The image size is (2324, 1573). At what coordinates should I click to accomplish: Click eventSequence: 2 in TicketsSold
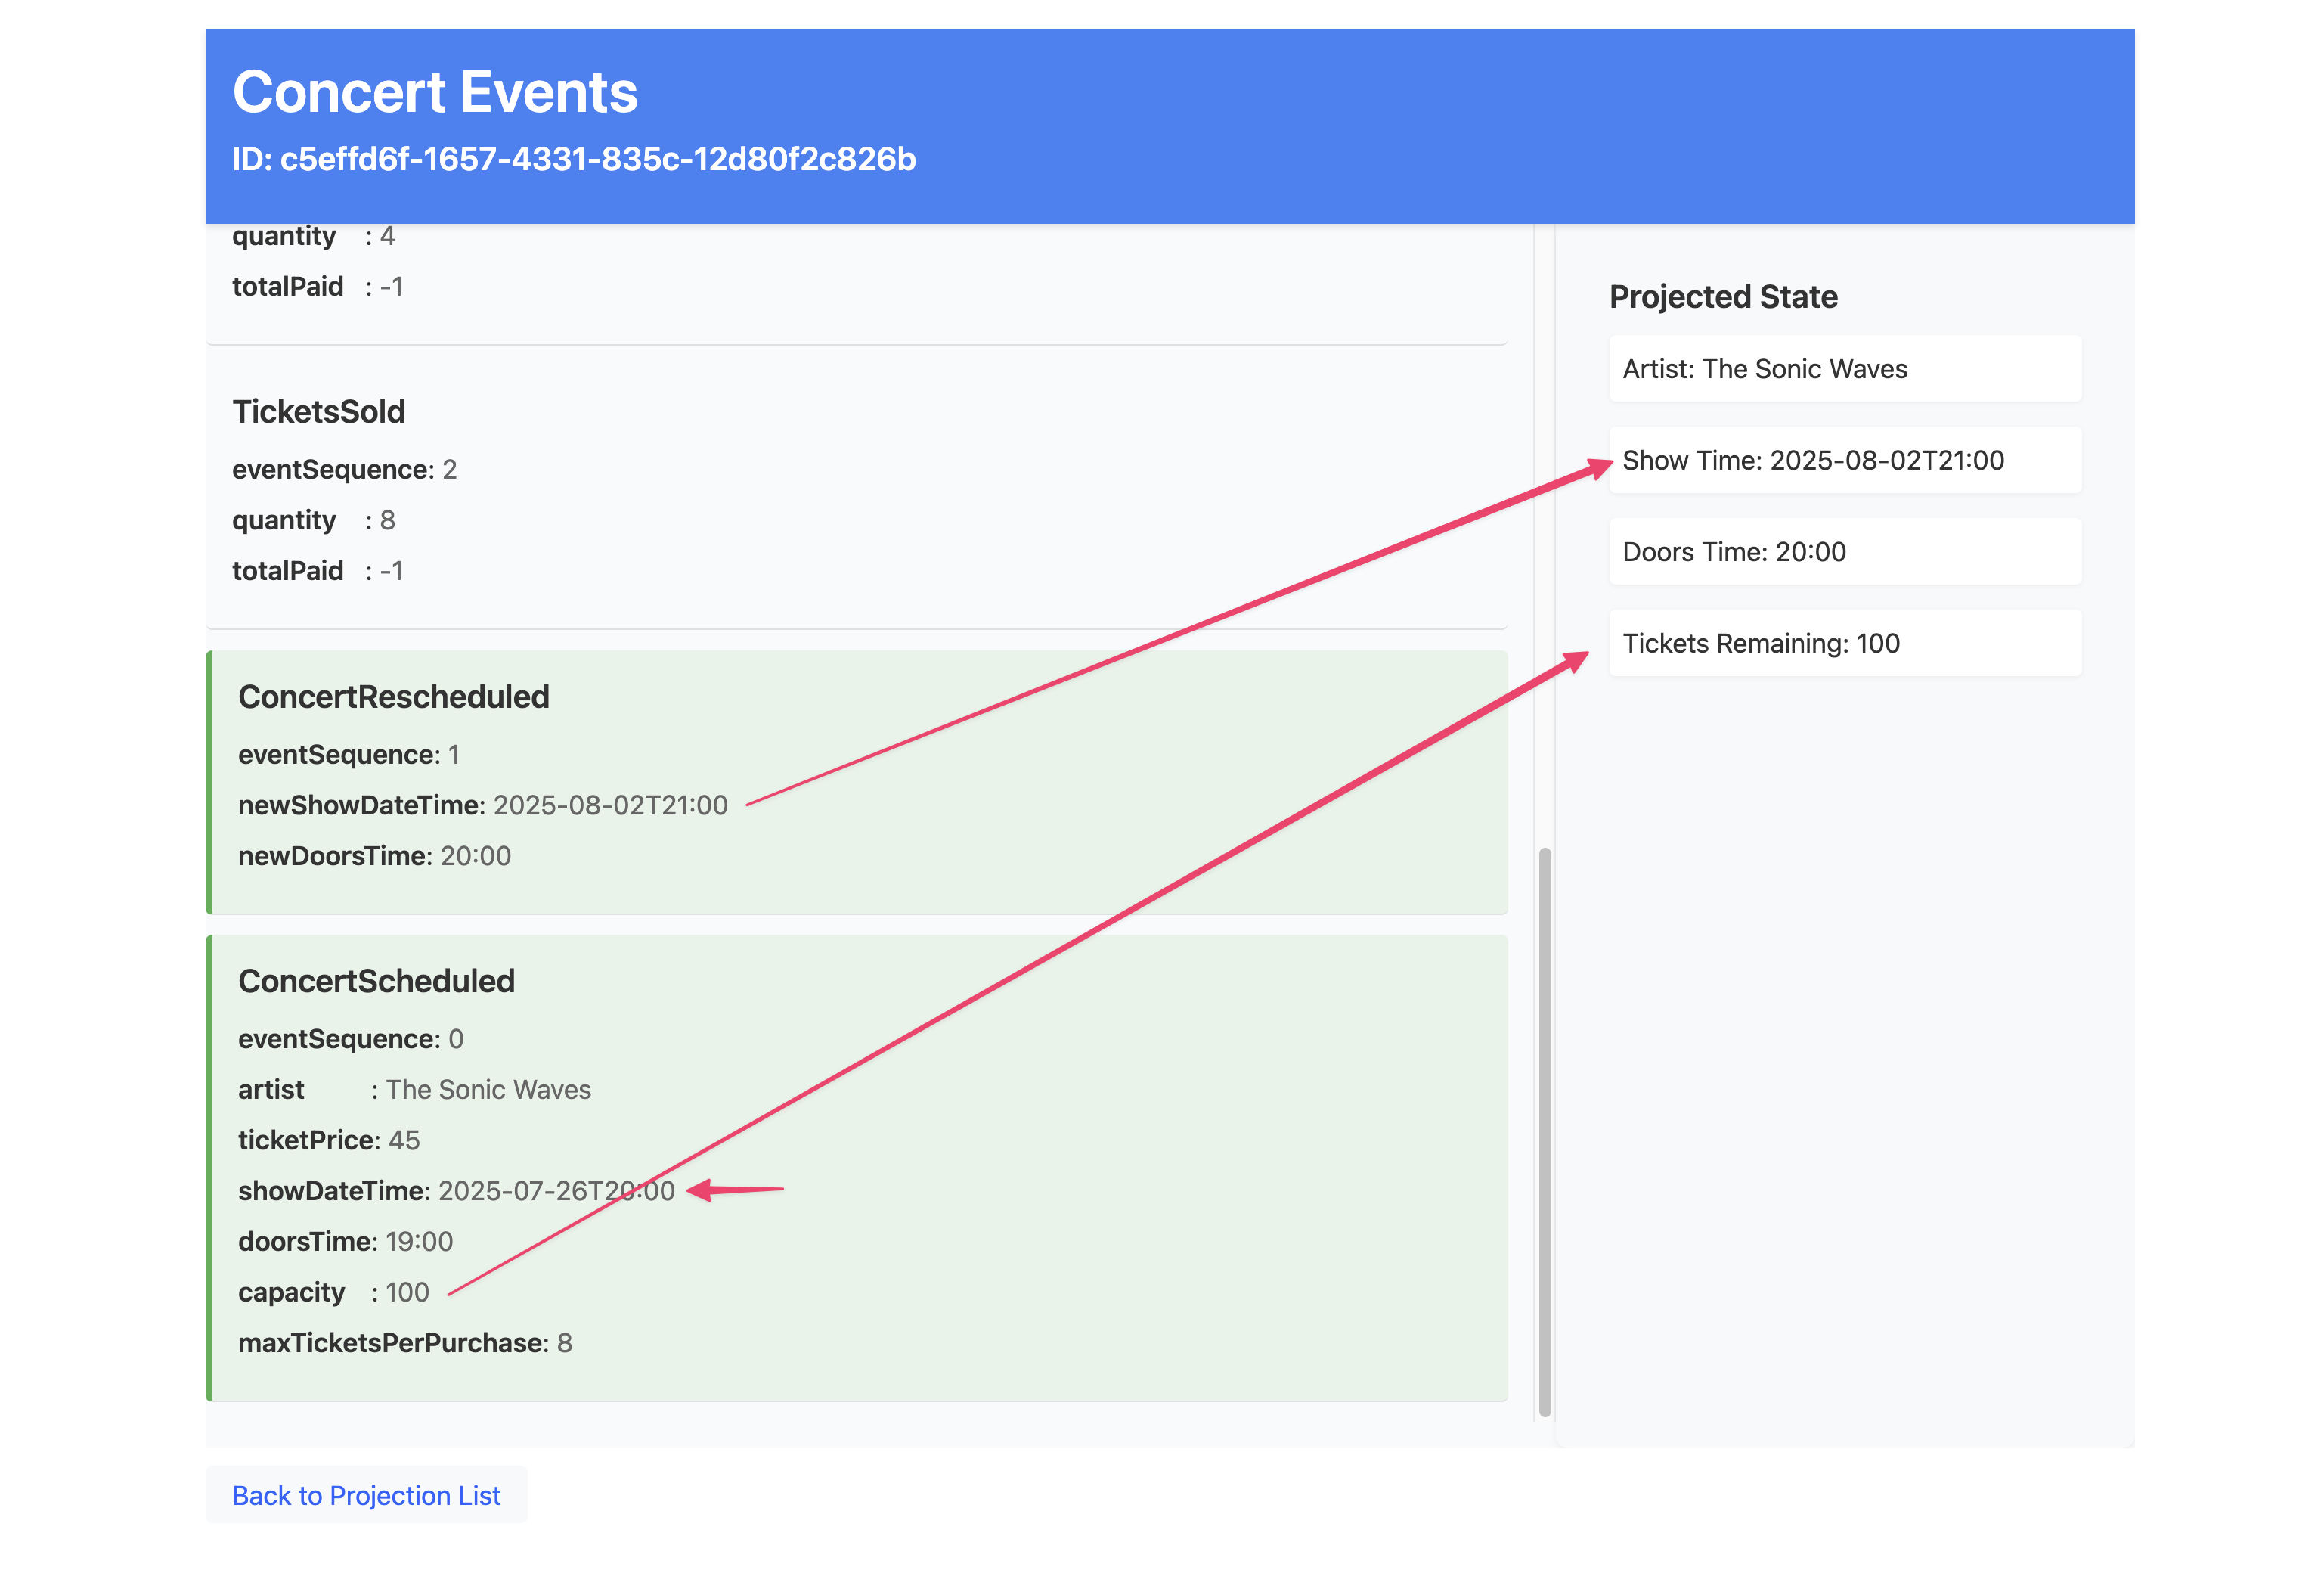tap(344, 469)
